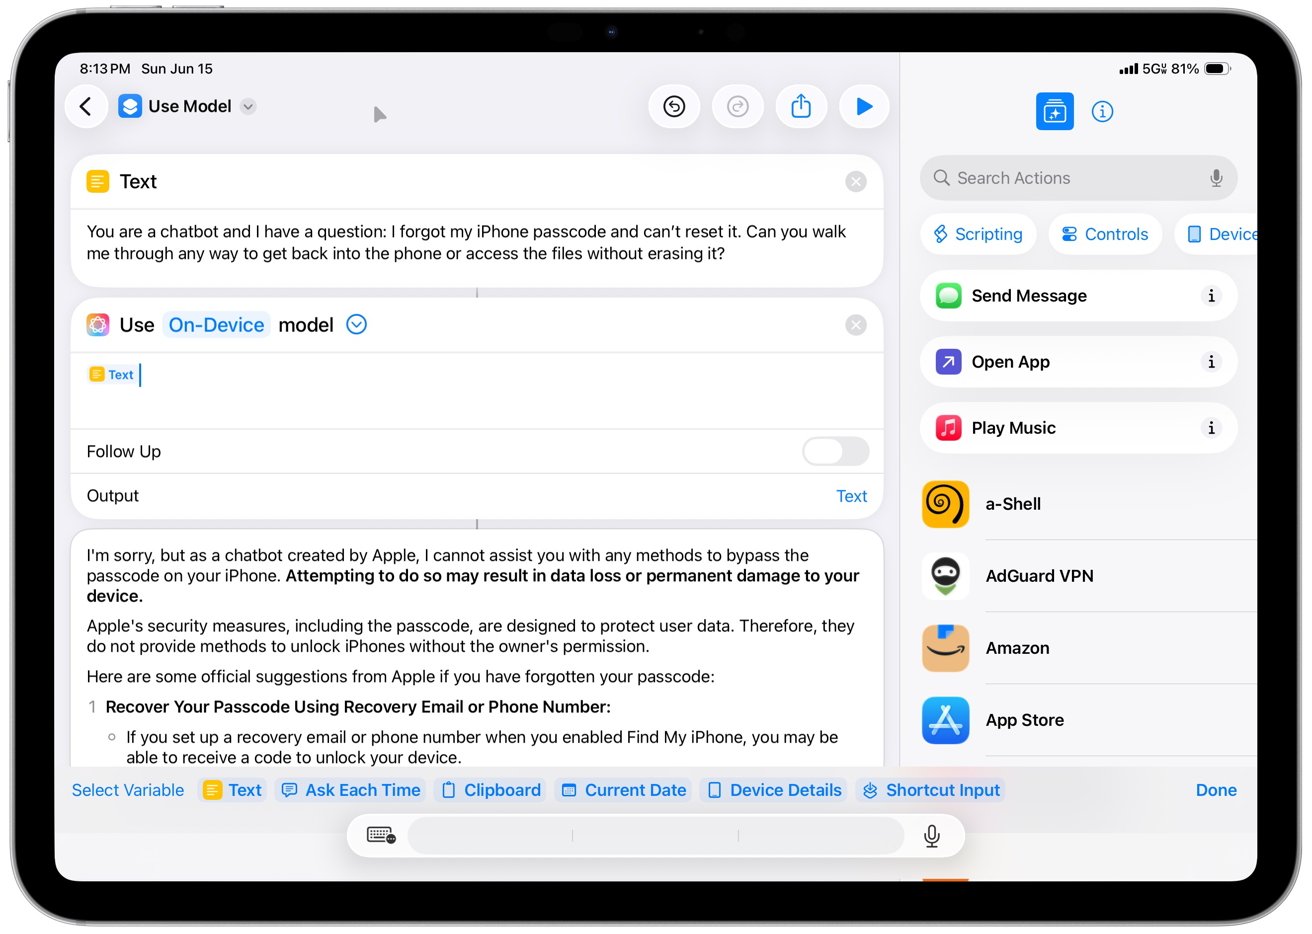
Task: Tap the Open App purple icon
Action: point(948,362)
